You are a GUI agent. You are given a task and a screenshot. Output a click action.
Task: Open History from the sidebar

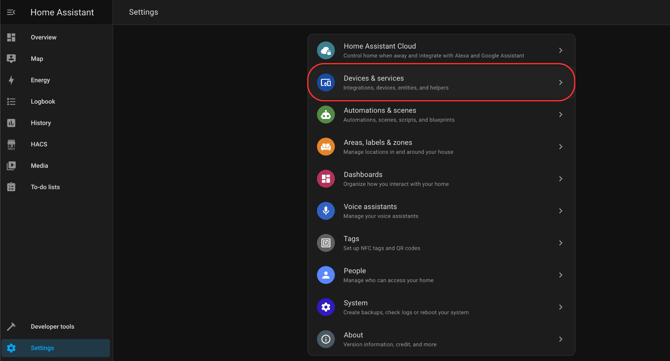(41, 123)
